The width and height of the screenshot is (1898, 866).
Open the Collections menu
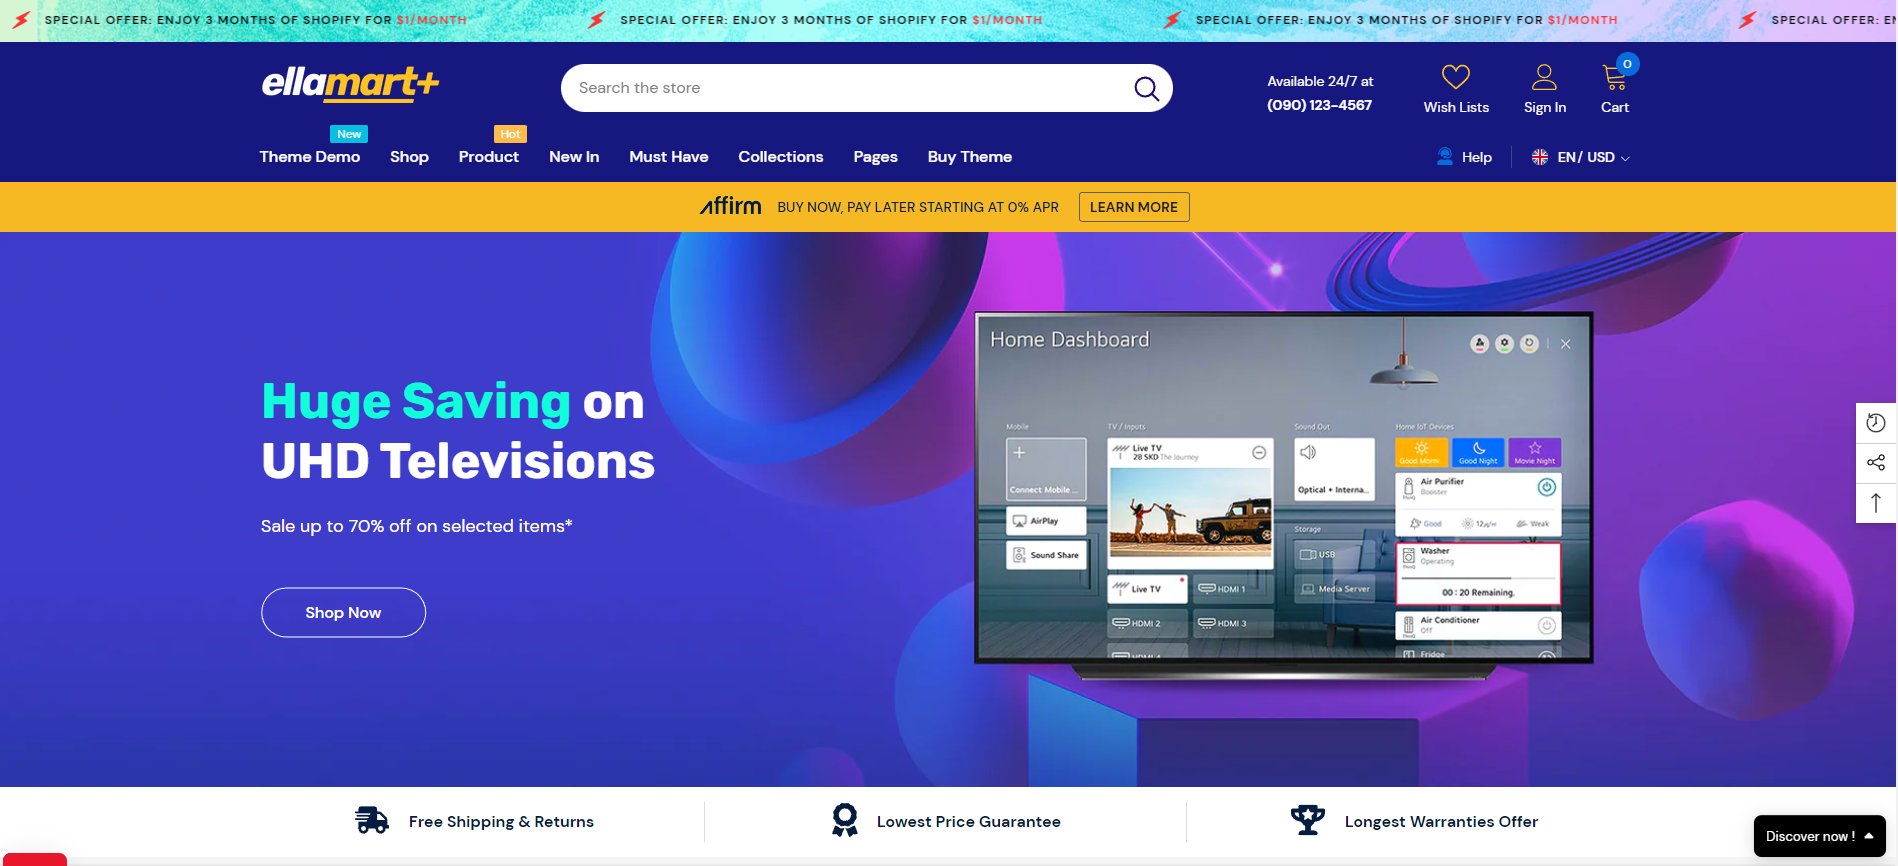[781, 157]
